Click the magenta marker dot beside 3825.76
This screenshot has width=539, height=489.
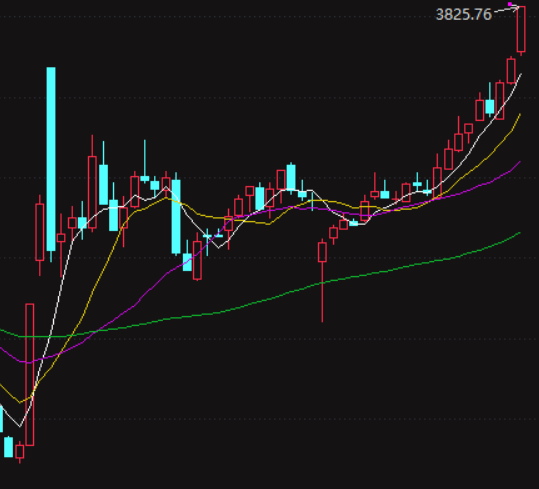[x=510, y=4]
